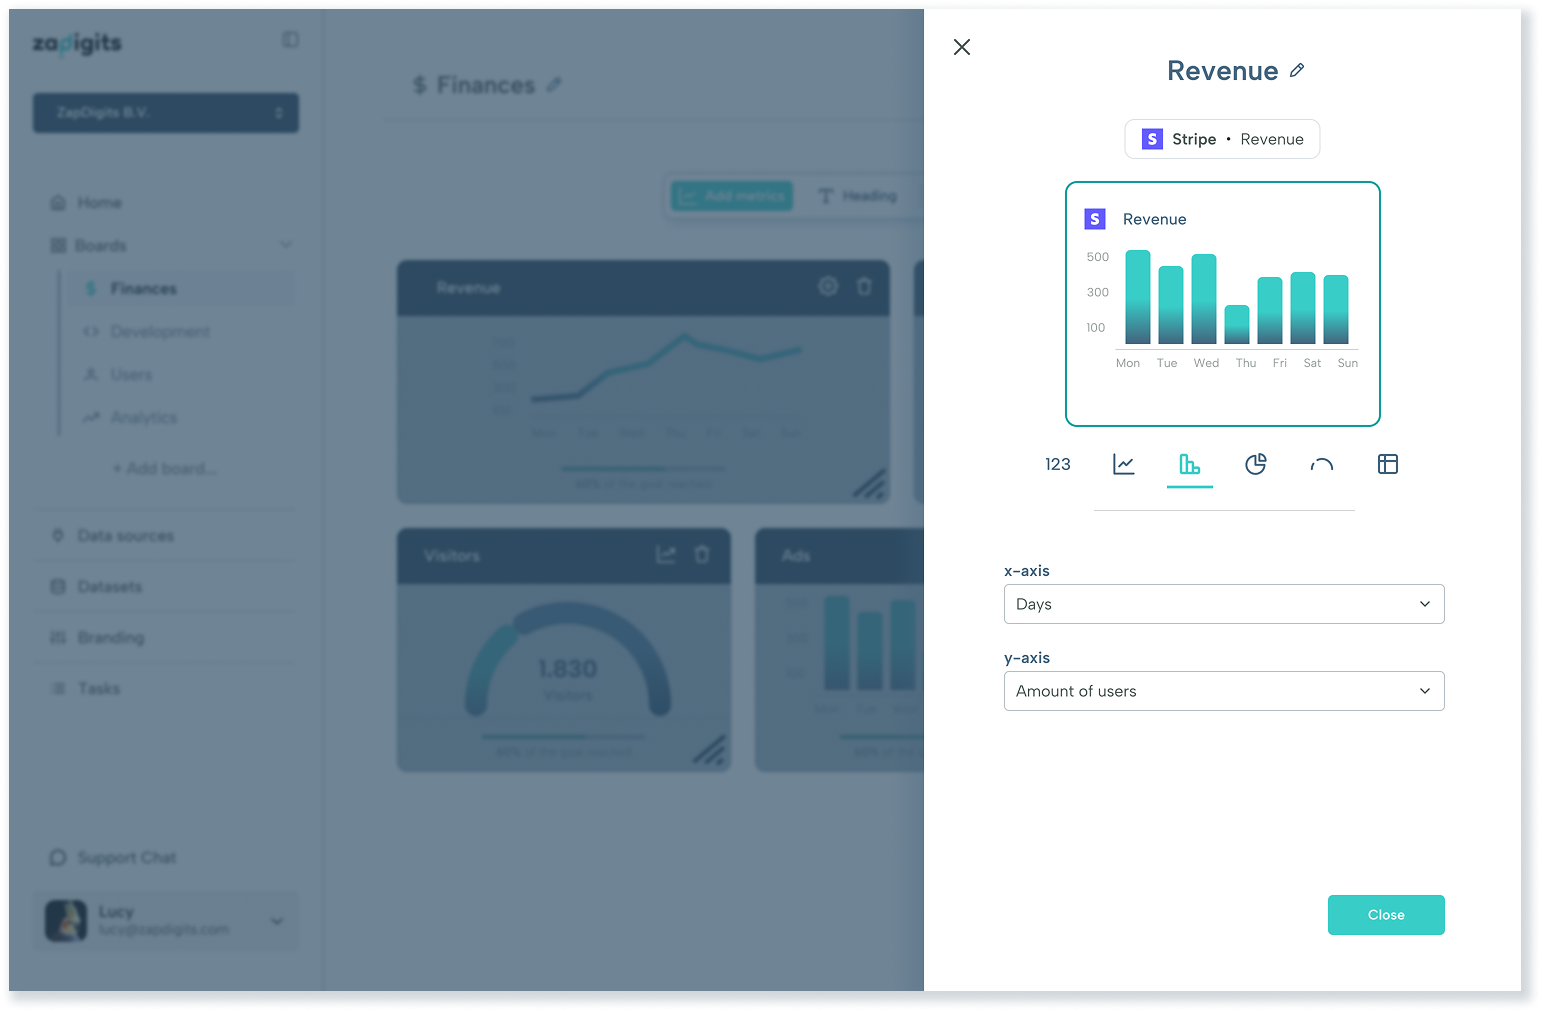Select the number (123) display type
This screenshot has width=1542, height=1012.
click(1057, 464)
